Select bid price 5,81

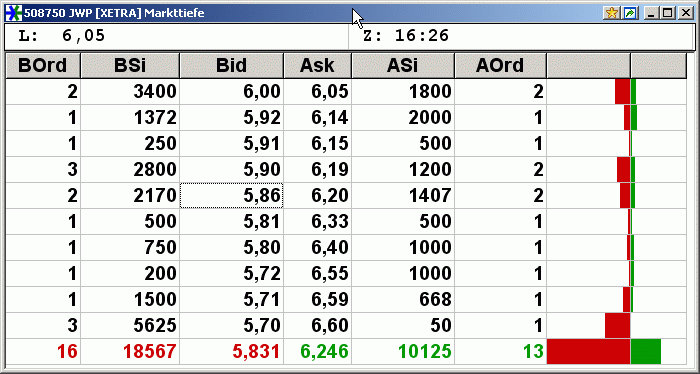tap(231, 221)
